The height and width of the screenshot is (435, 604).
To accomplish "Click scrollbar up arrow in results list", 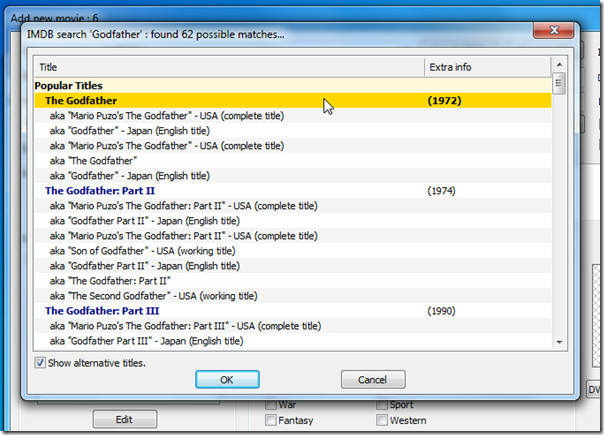I will 559,65.
